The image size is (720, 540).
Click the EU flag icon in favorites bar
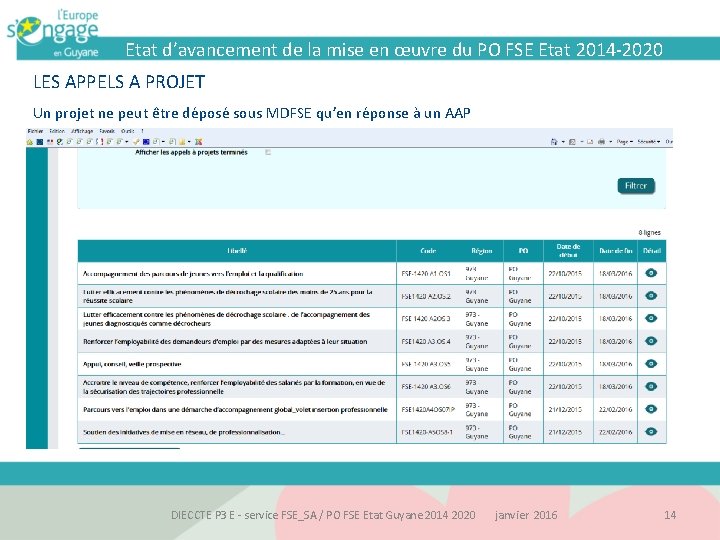(x=146, y=142)
